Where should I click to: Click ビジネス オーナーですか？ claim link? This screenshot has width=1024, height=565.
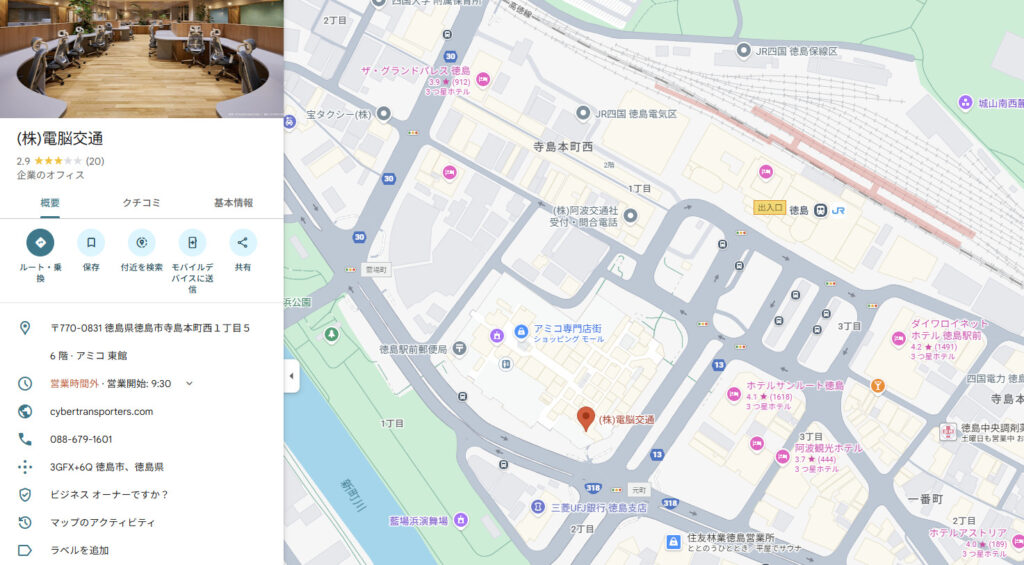pyautogui.click(x=110, y=494)
